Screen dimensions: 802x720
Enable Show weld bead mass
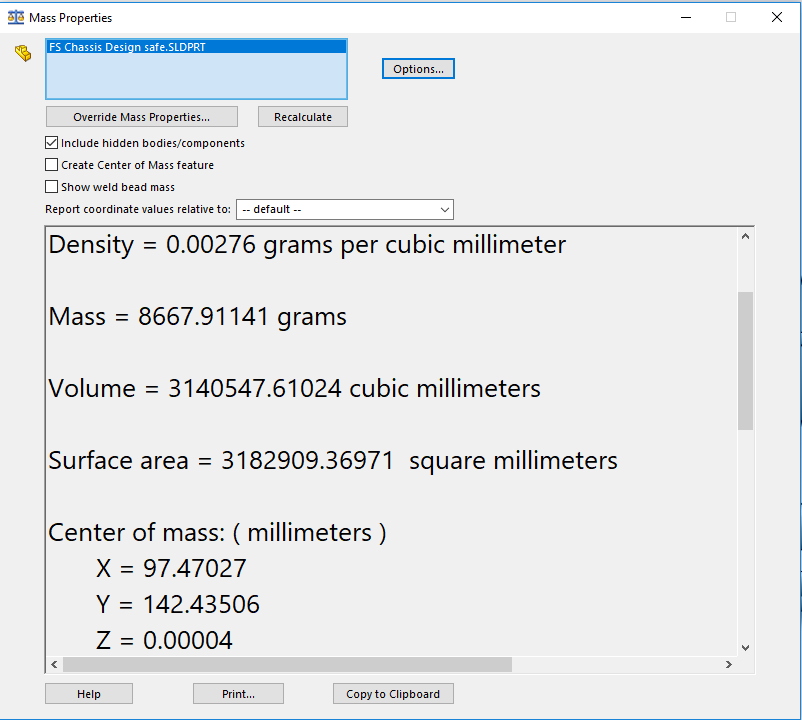tap(51, 187)
